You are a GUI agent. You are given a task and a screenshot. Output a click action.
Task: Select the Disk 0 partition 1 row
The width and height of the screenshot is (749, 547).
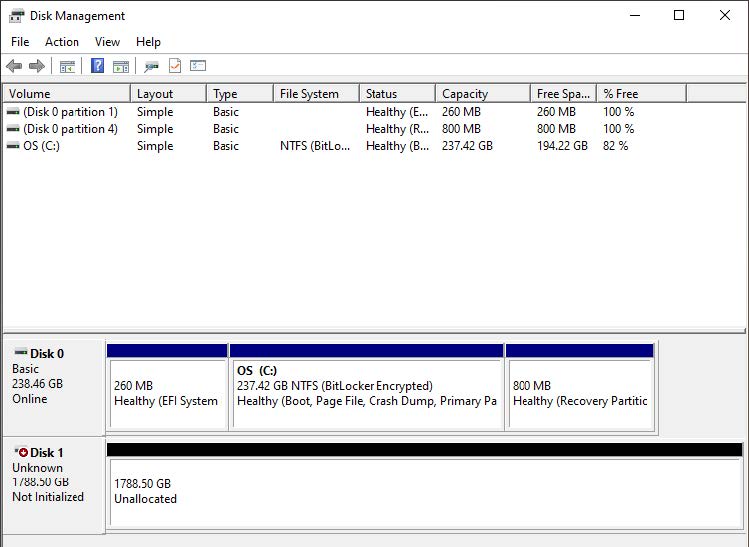pos(70,112)
